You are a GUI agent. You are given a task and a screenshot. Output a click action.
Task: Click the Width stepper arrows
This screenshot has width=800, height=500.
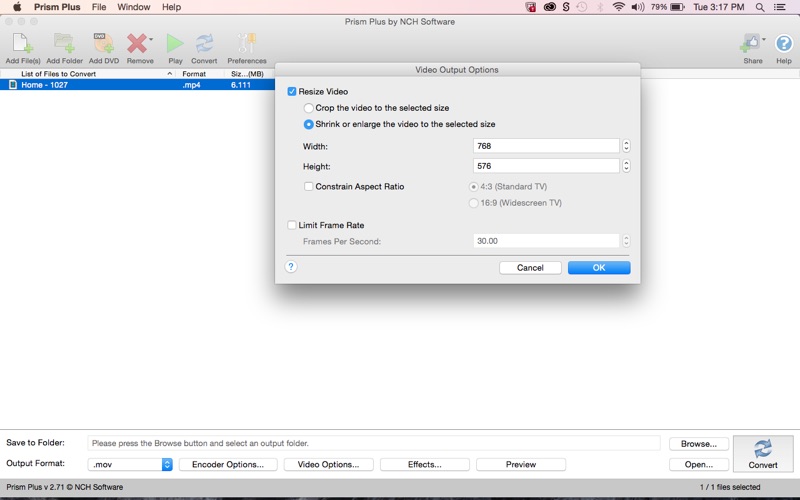pos(626,146)
